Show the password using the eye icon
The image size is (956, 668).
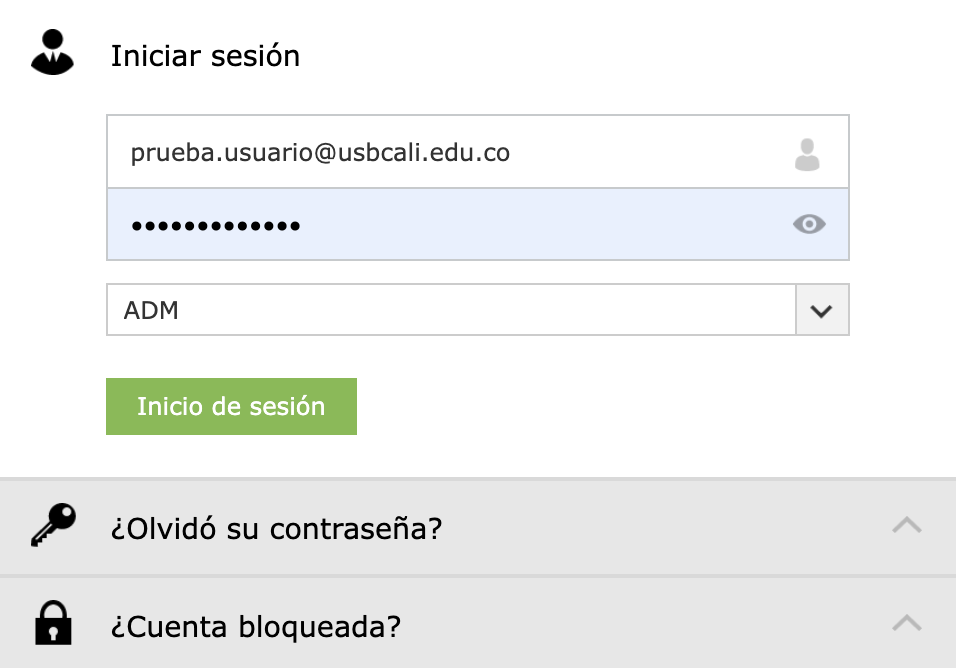pos(809,224)
